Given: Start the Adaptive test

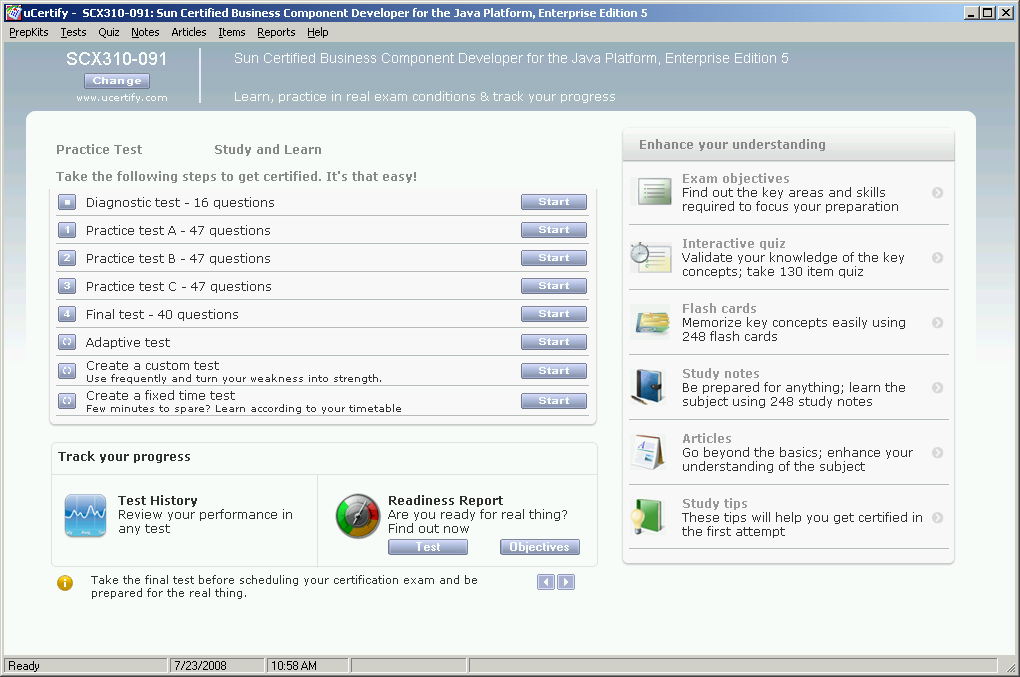Looking at the screenshot, I should [554, 342].
